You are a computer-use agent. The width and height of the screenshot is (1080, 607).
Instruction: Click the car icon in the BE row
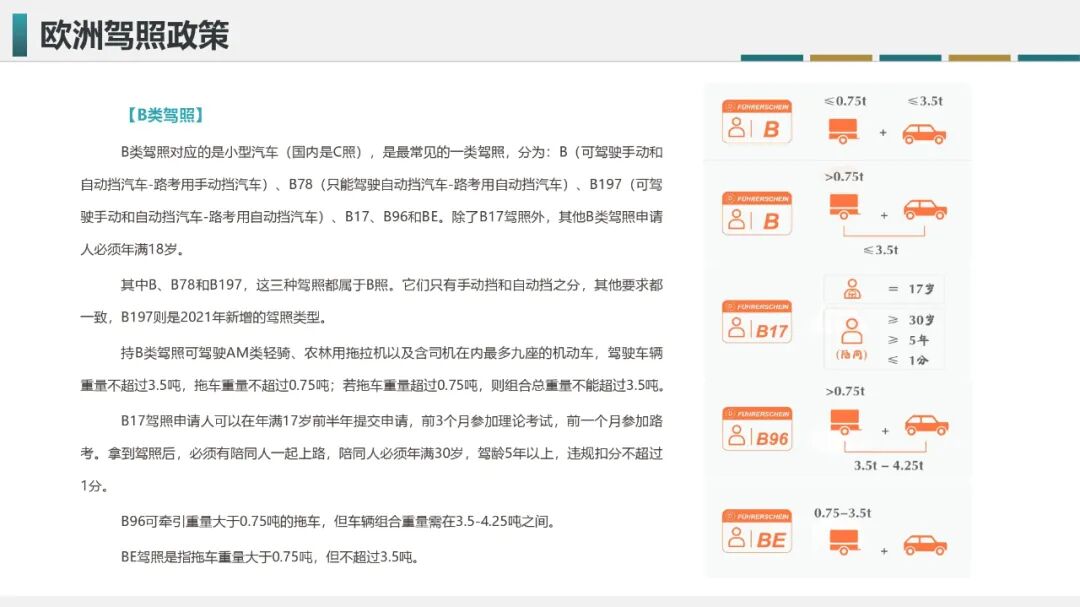click(x=925, y=545)
